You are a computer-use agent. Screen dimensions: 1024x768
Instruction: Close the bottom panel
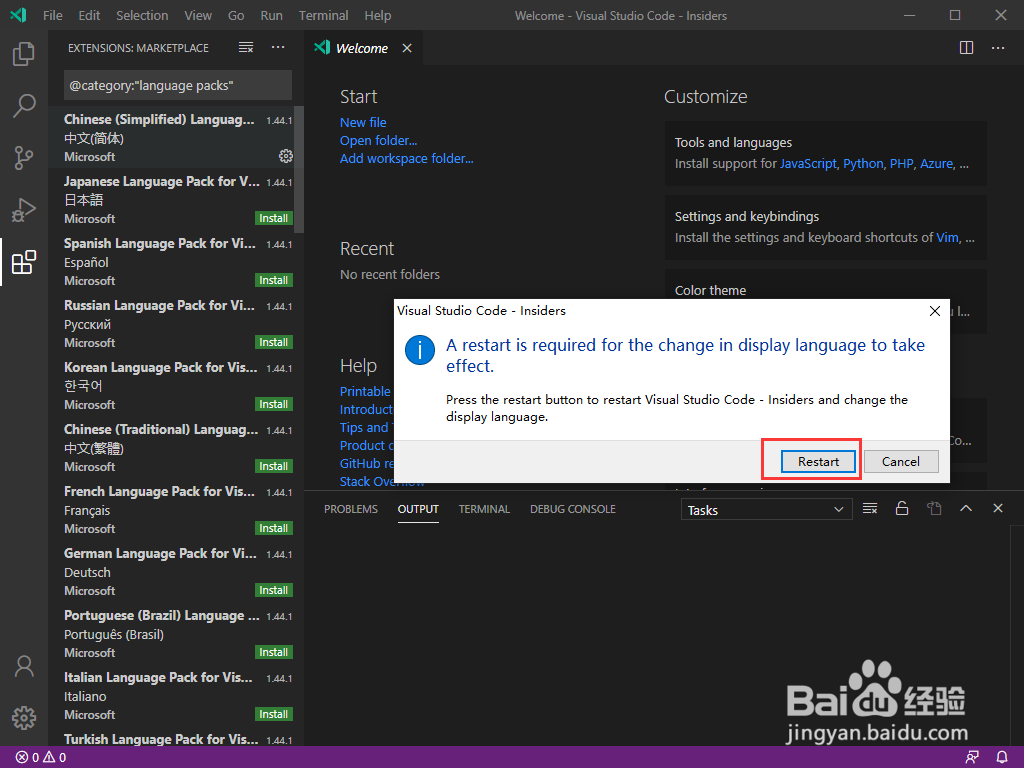click(x=998, y=508)
